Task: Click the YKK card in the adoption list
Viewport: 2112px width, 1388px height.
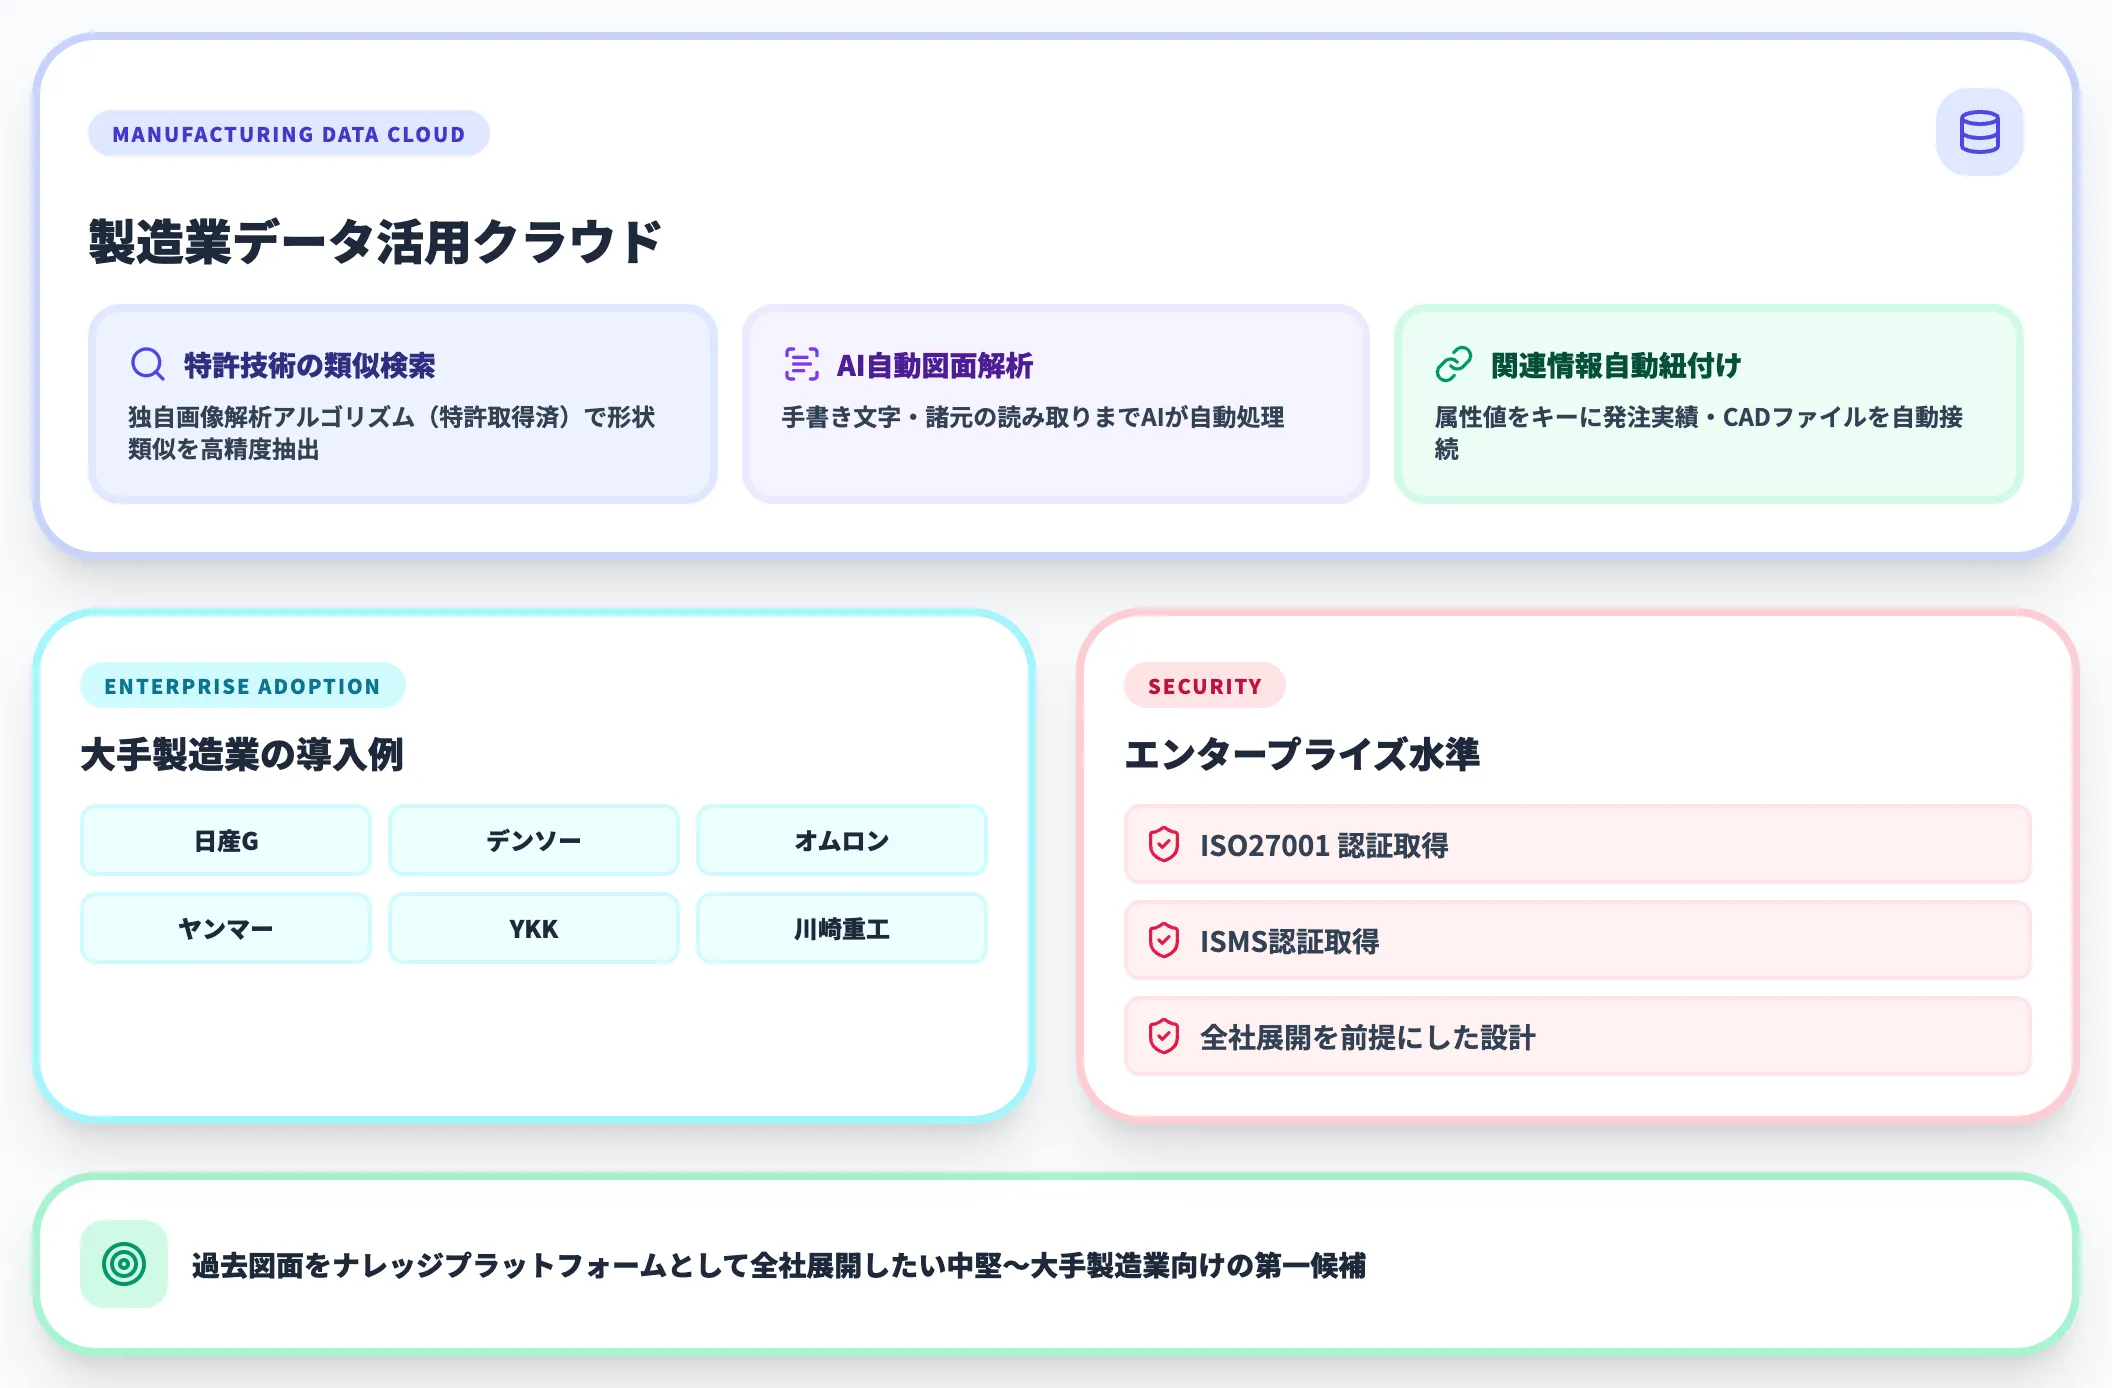Action: coord(533,928)
